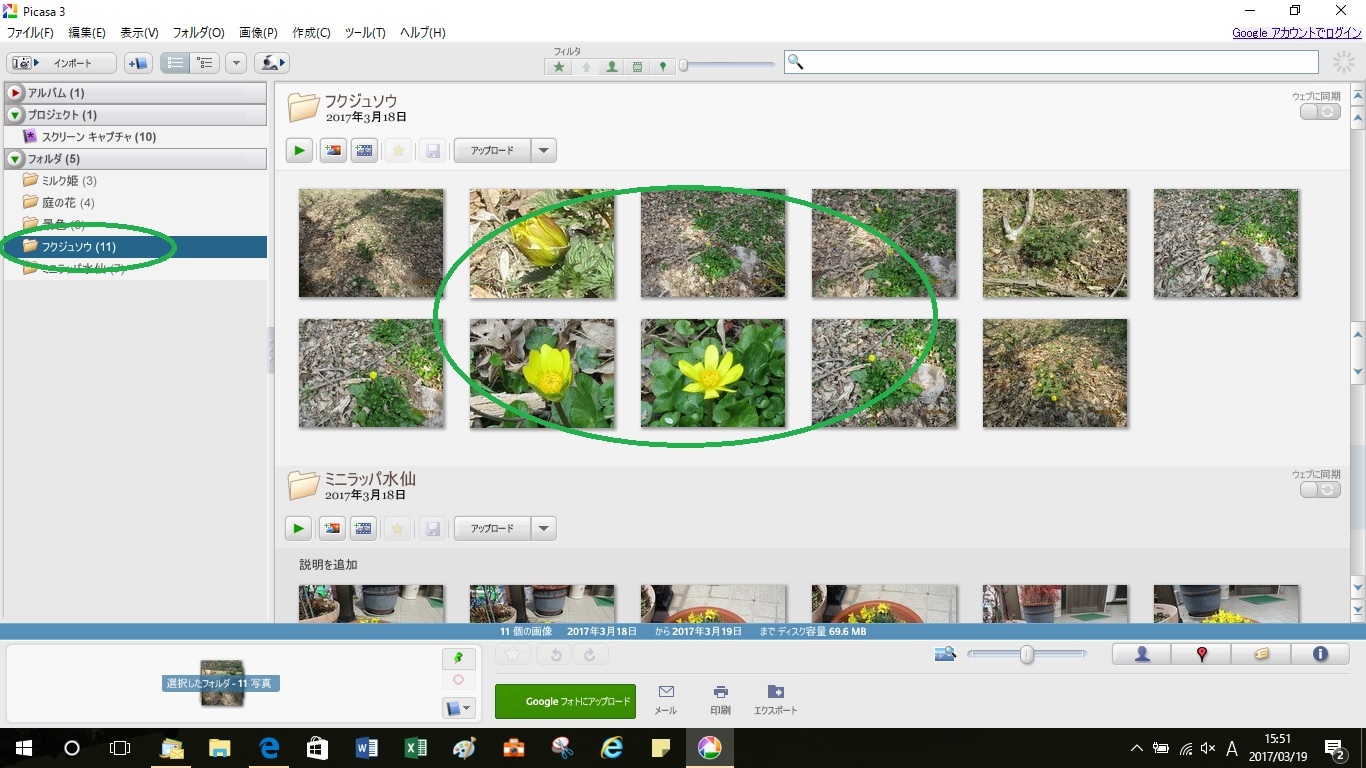Toggle the geotagged photos filter

click(x=662, y=67)
